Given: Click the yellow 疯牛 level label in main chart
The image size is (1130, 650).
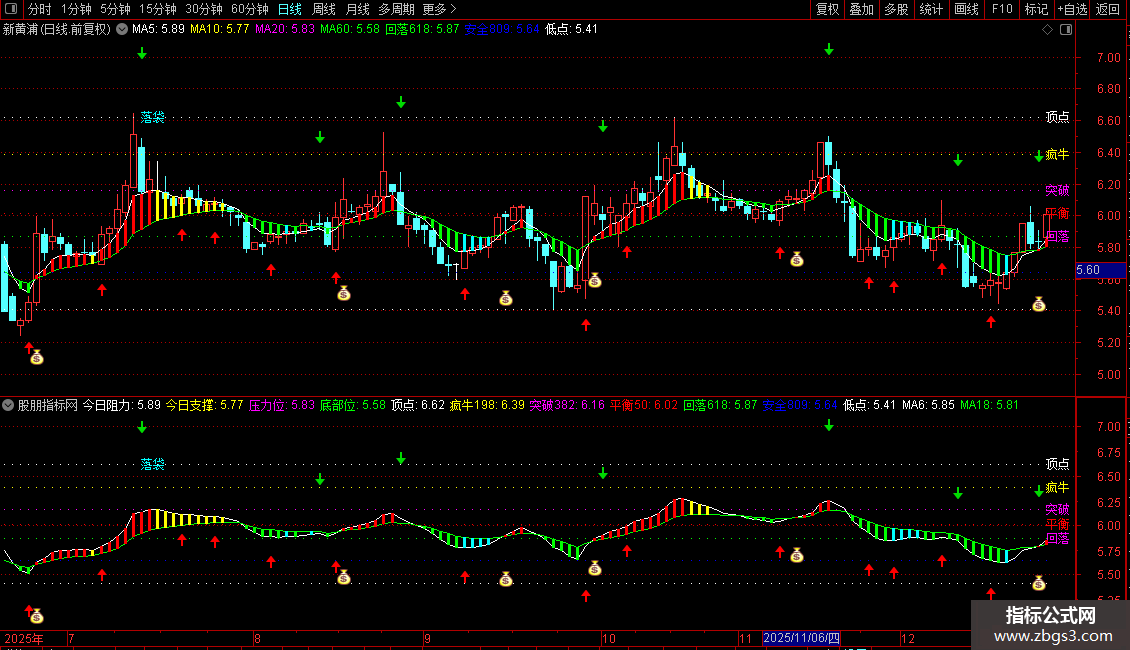Looking at the screenshot, I should tap(1057, 154).
